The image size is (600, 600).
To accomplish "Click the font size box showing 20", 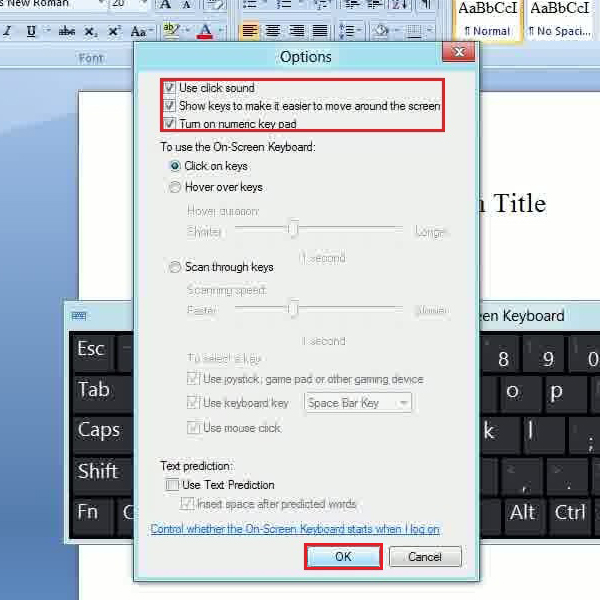I will click(124, 4).
